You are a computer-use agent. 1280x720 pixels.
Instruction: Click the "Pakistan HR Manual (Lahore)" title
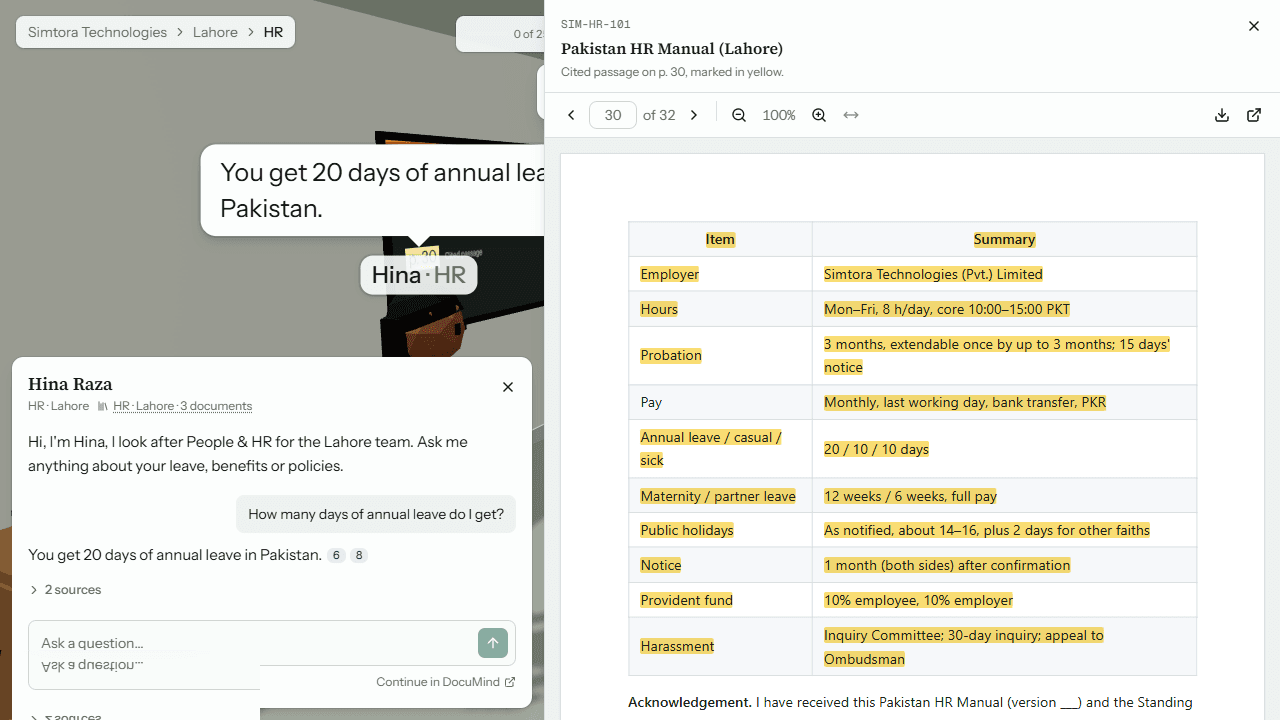[672, 48]
